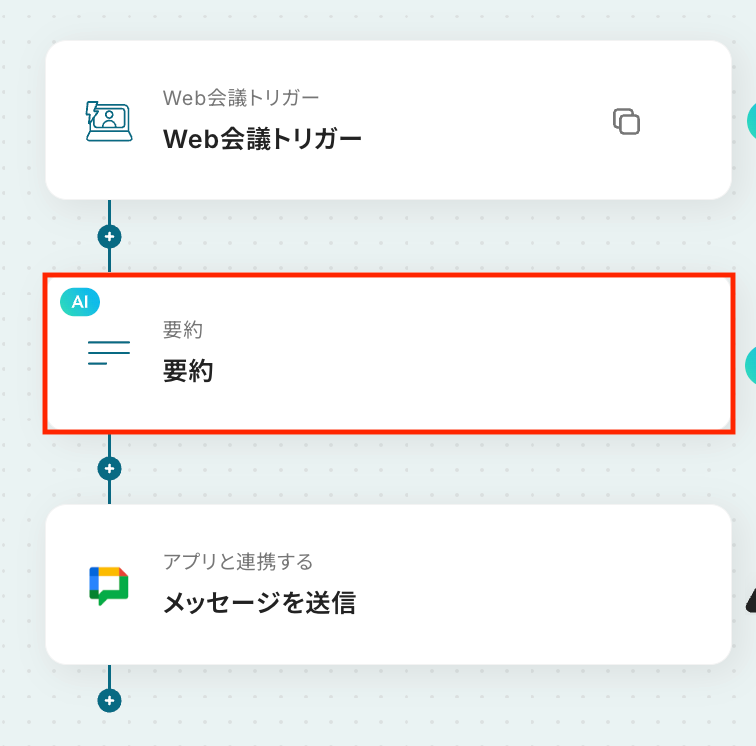Image resolution: width=756 pixels, height=746 pixels.
Task: Add a step below 要約 using plus button
Action: point(109,469)
